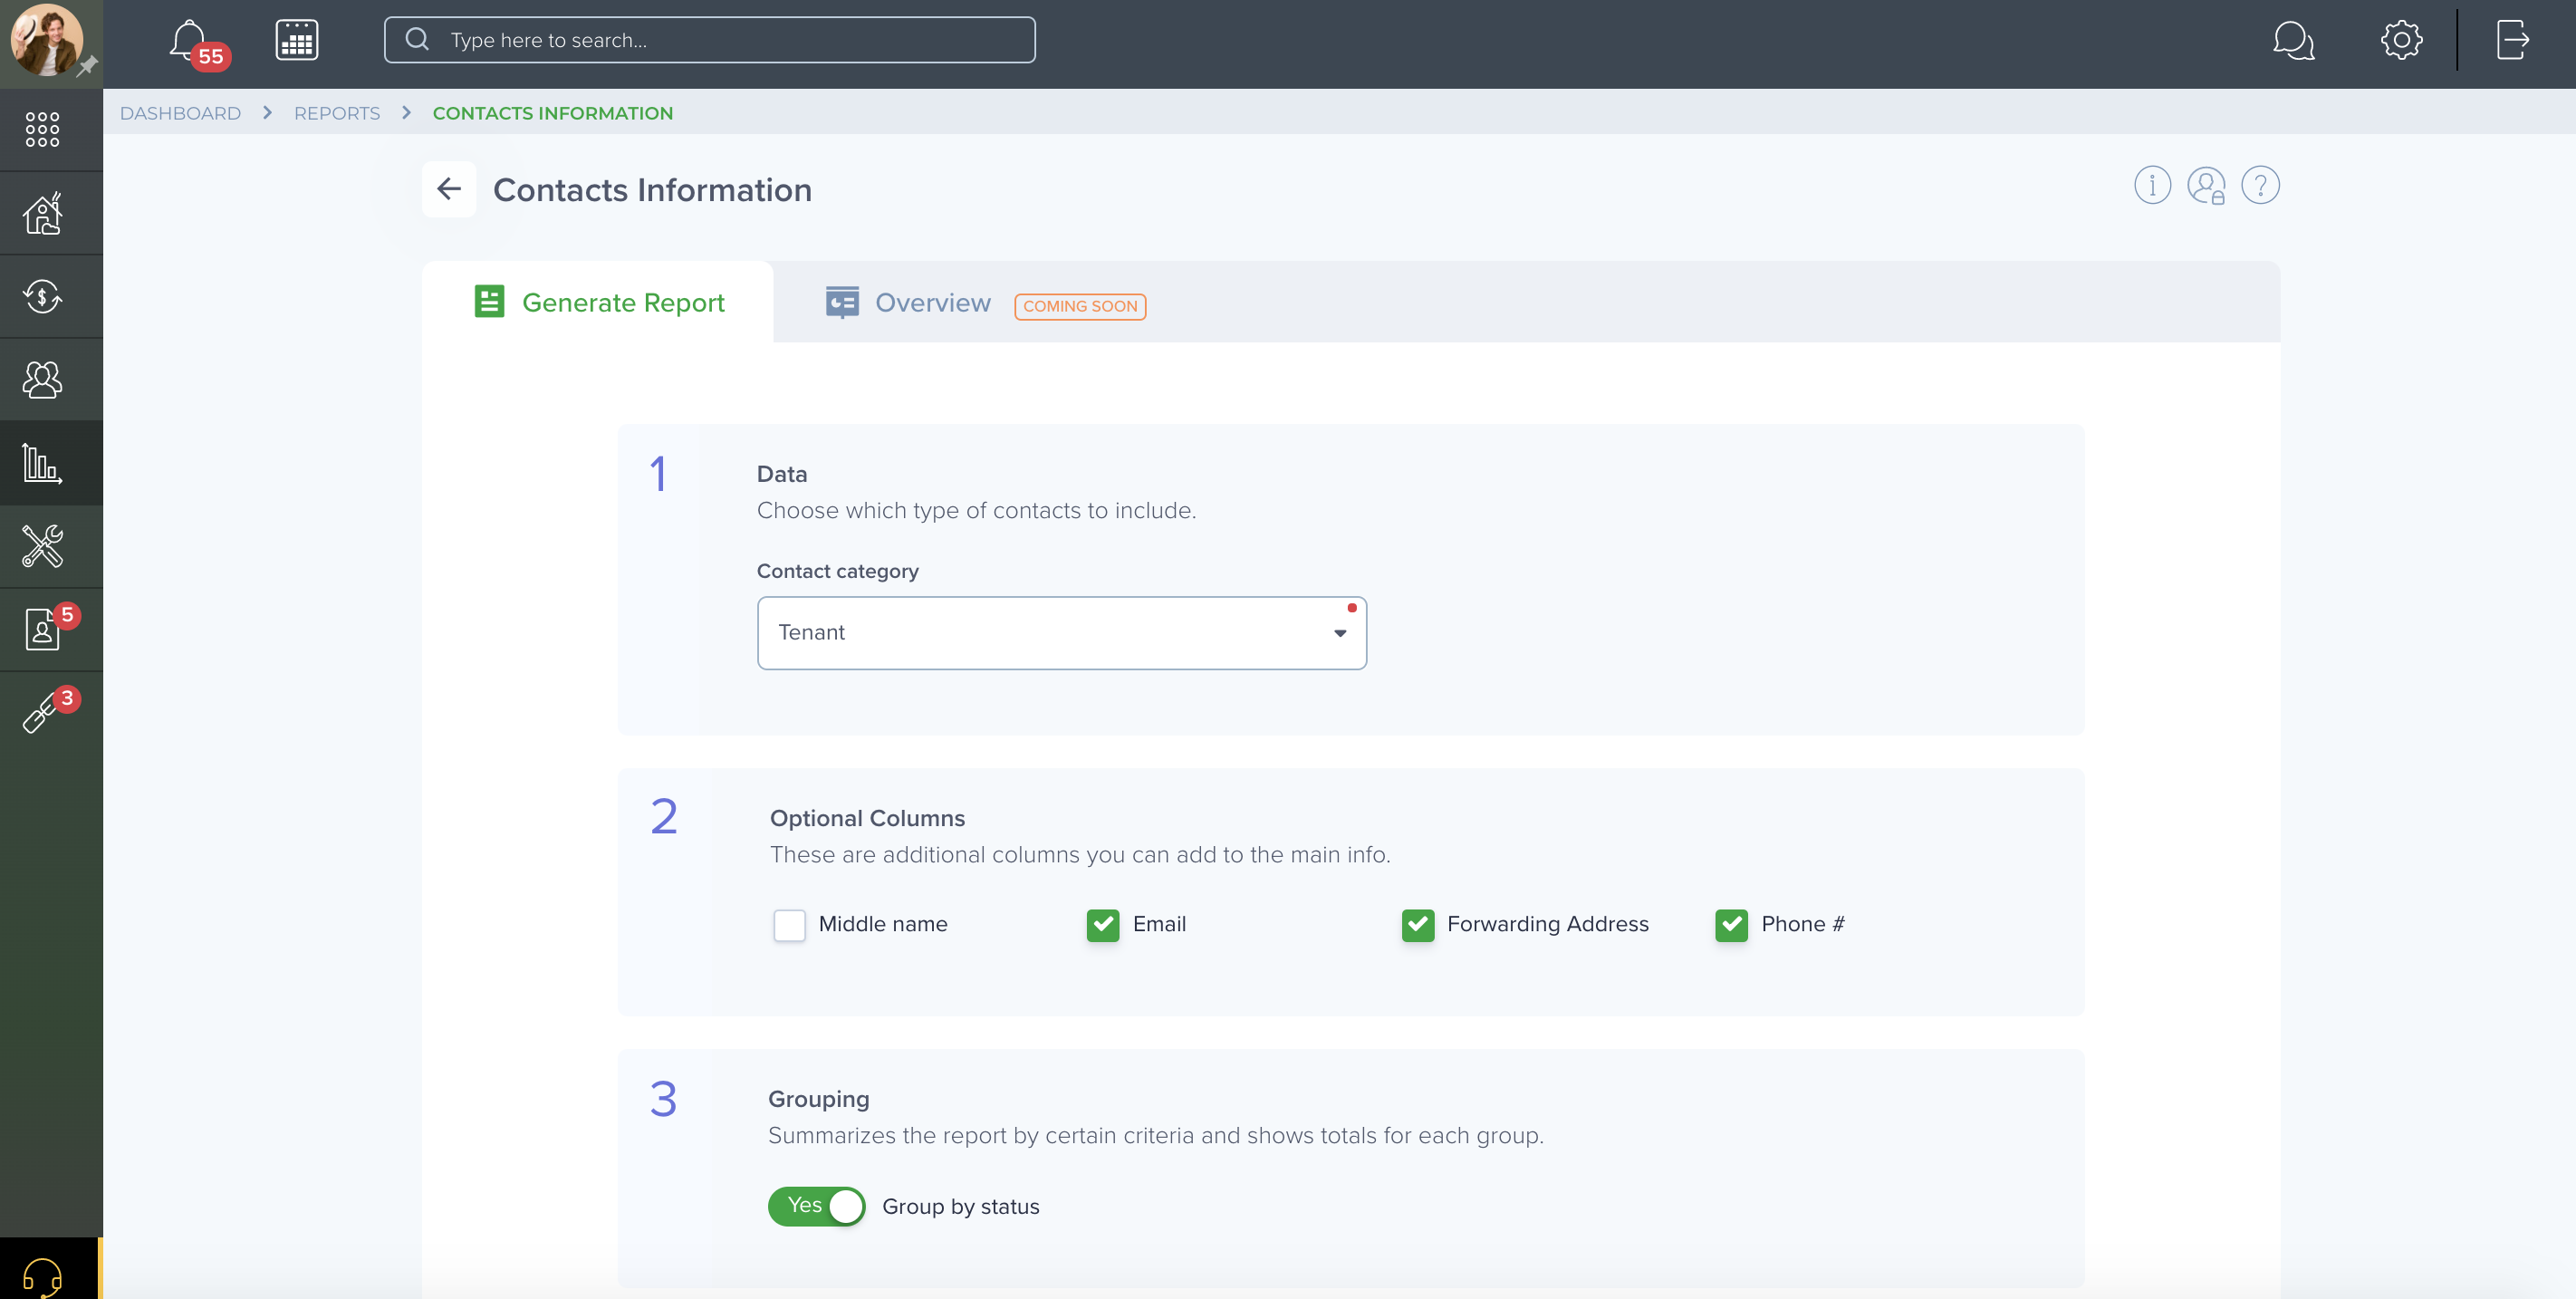Open the apps grid menu in sidebar
Viewport: 2576px width, 1299px height.
click(x=42, y=130)
